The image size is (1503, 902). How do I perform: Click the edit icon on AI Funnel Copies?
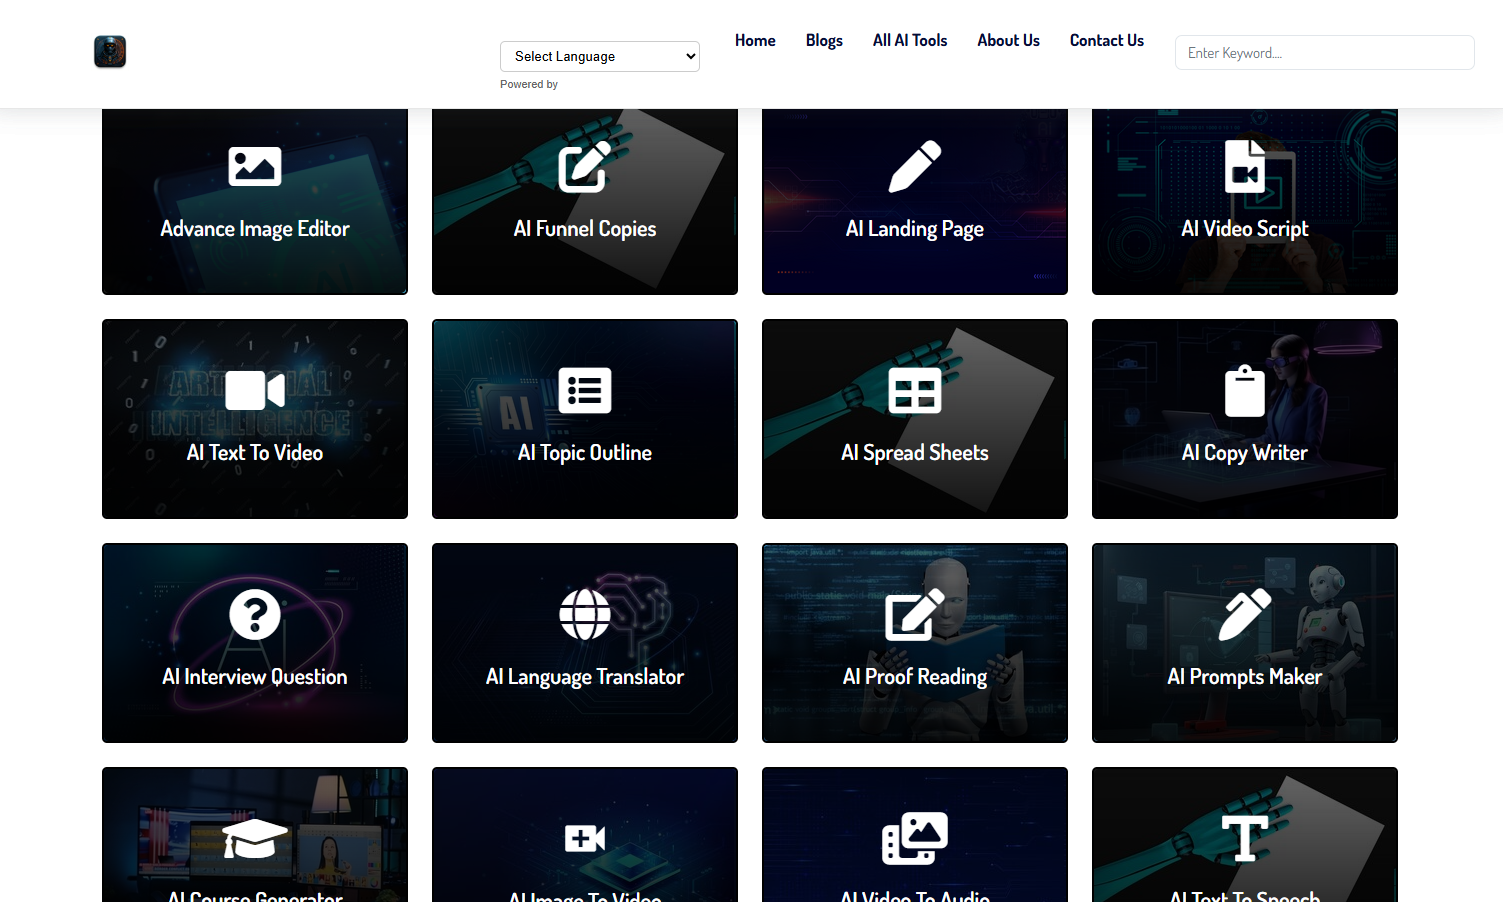point(584,166)
